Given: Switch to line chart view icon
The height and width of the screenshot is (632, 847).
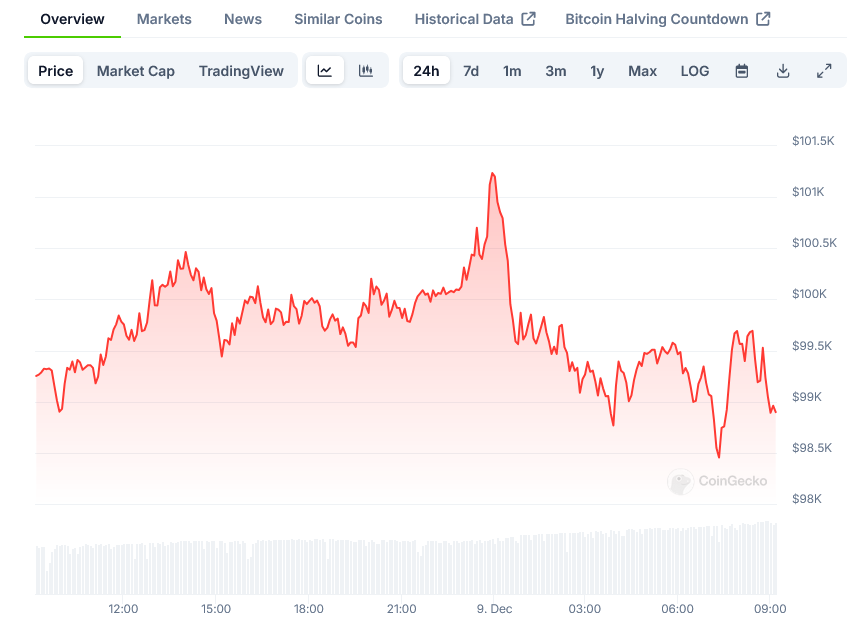Looking at the screenshot, I should tap(325, 71).
